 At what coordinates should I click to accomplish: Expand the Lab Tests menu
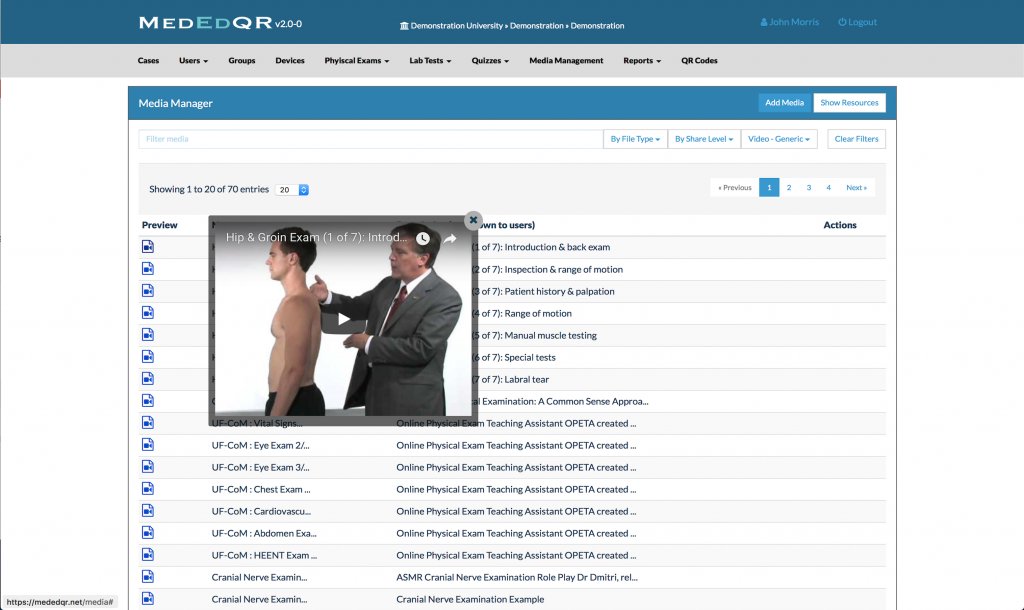(x=430, y=61)
